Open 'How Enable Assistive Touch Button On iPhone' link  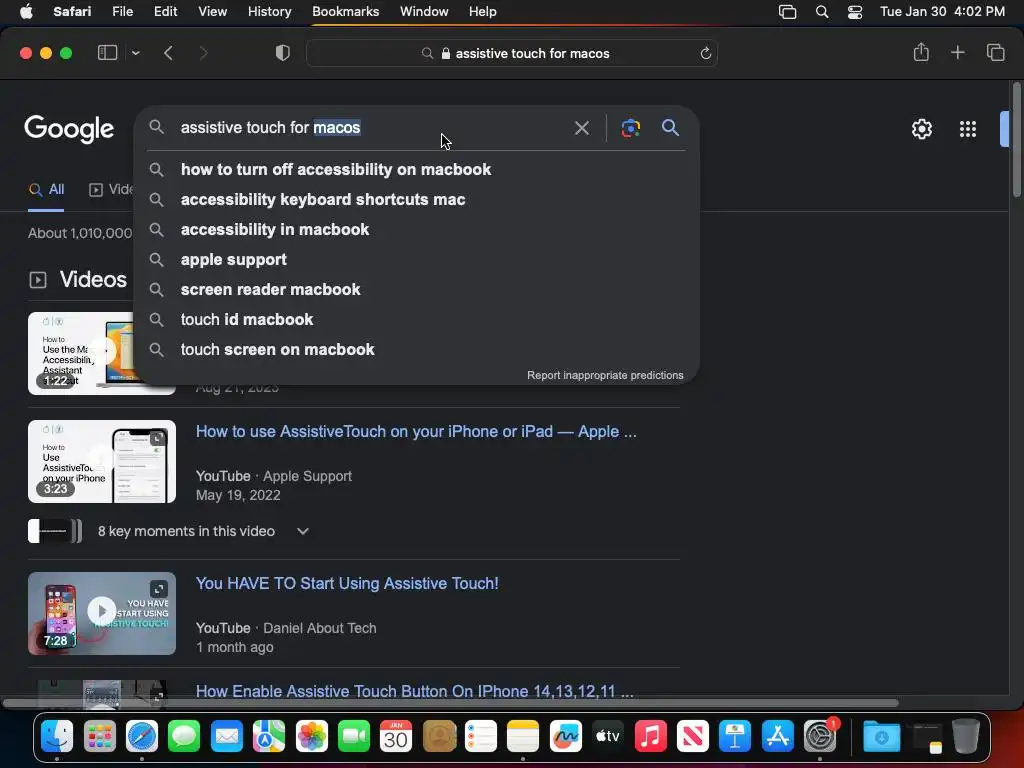(415, 691)
